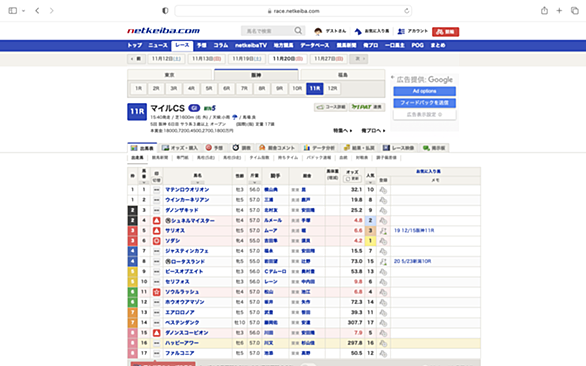Open the 馬番 column sort dropdown
The image size is (586, 366).
coord(144,182)
